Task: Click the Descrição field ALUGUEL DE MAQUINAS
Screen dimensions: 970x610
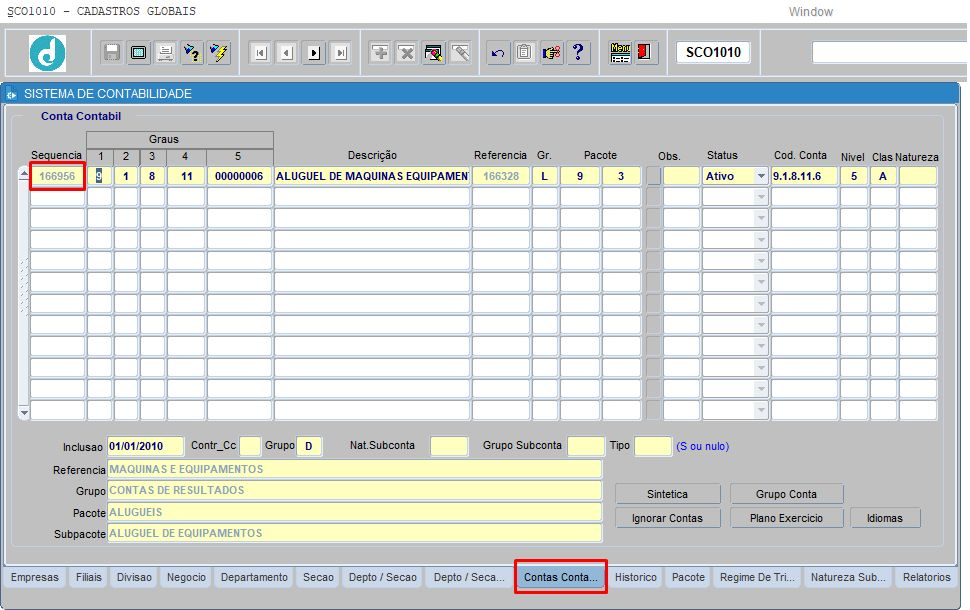Action: [372, 176]
